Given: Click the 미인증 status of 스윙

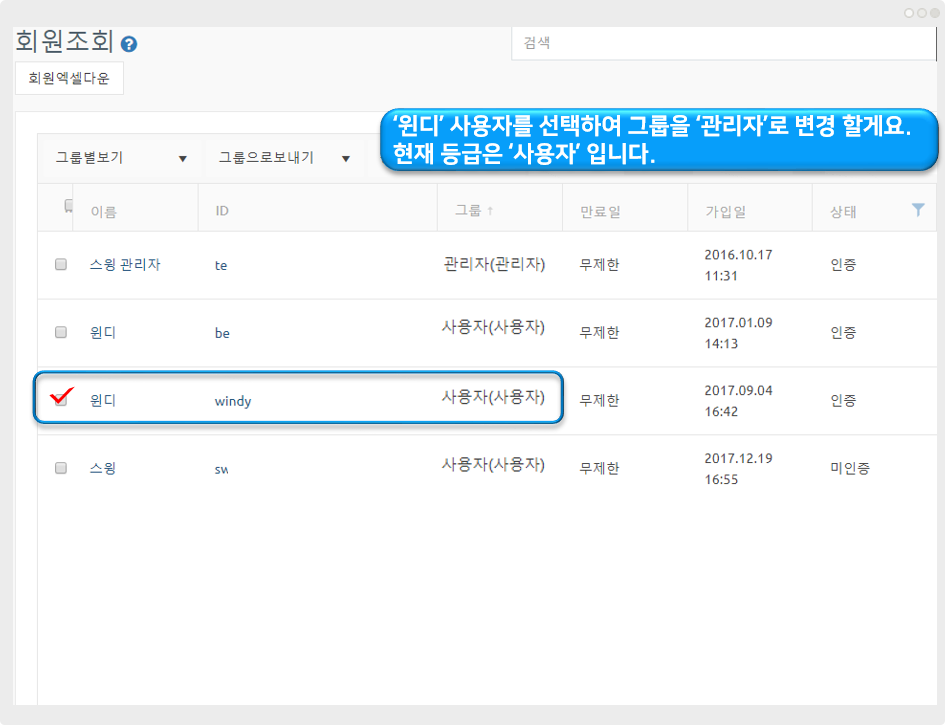Looking at the screenshot, I should pos(849,468).
